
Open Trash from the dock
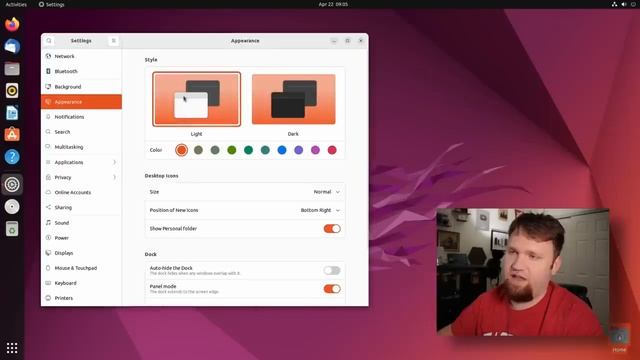[12, 229]
